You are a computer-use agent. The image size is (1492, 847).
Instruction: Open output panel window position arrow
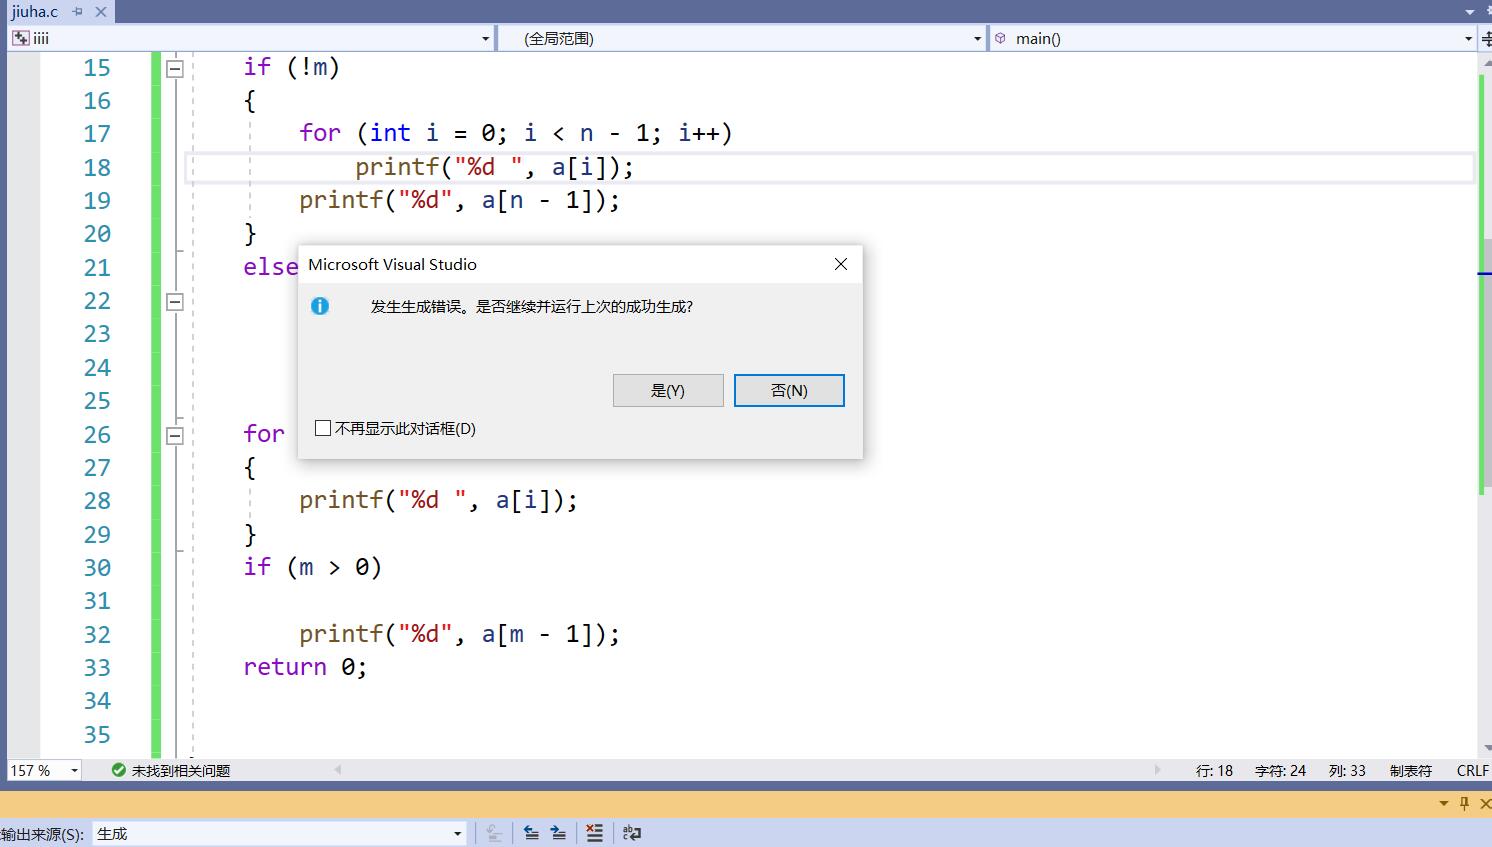(x=1443, y=803)
